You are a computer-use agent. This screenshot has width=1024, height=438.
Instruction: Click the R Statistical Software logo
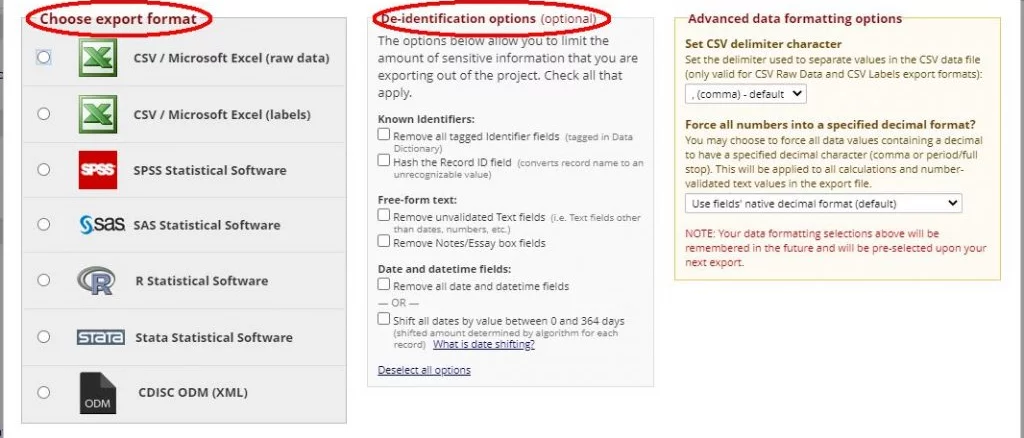click(96, 281)
